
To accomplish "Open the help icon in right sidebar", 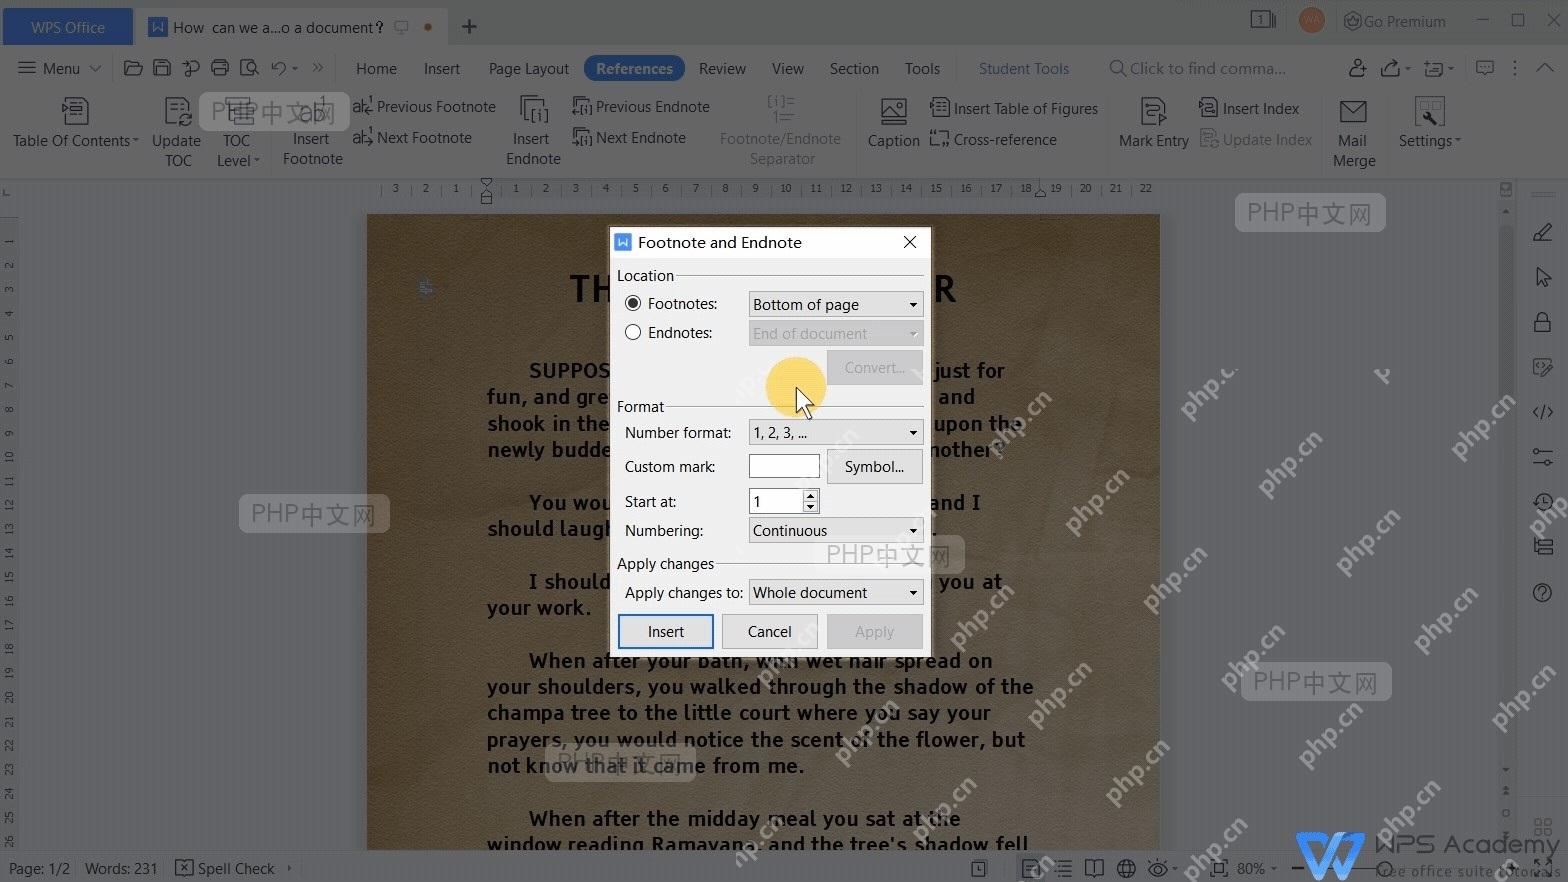I will 1542,593.
